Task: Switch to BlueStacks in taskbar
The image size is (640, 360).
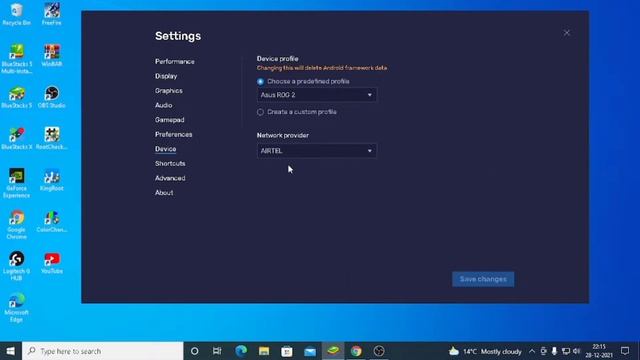Action: [x=333, y=351]
